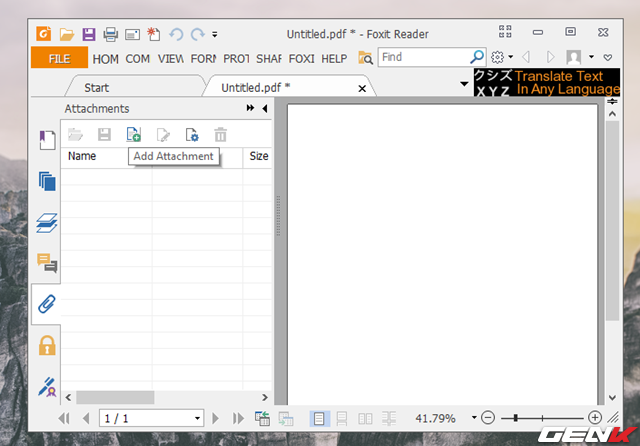The image size is (640, 446).
Task: Open search settings gear icon
Action: point(497,57)
